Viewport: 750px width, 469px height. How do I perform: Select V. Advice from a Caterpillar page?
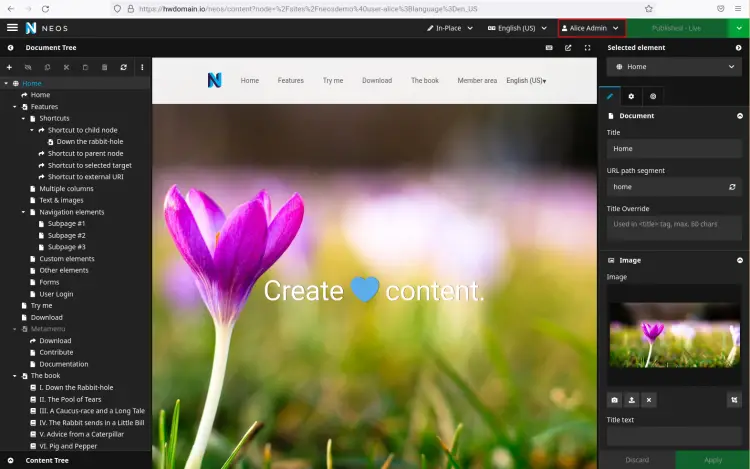[x=81, y=434]
